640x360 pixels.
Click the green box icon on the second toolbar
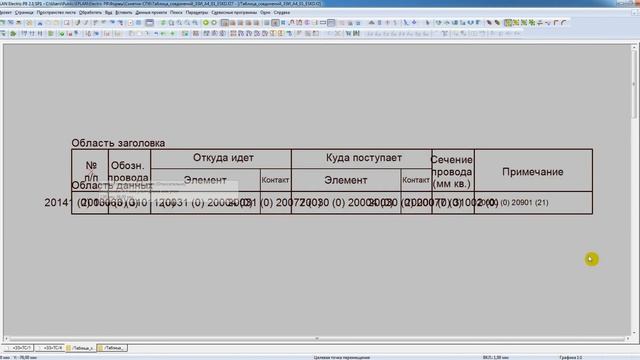tap(51, 33)
